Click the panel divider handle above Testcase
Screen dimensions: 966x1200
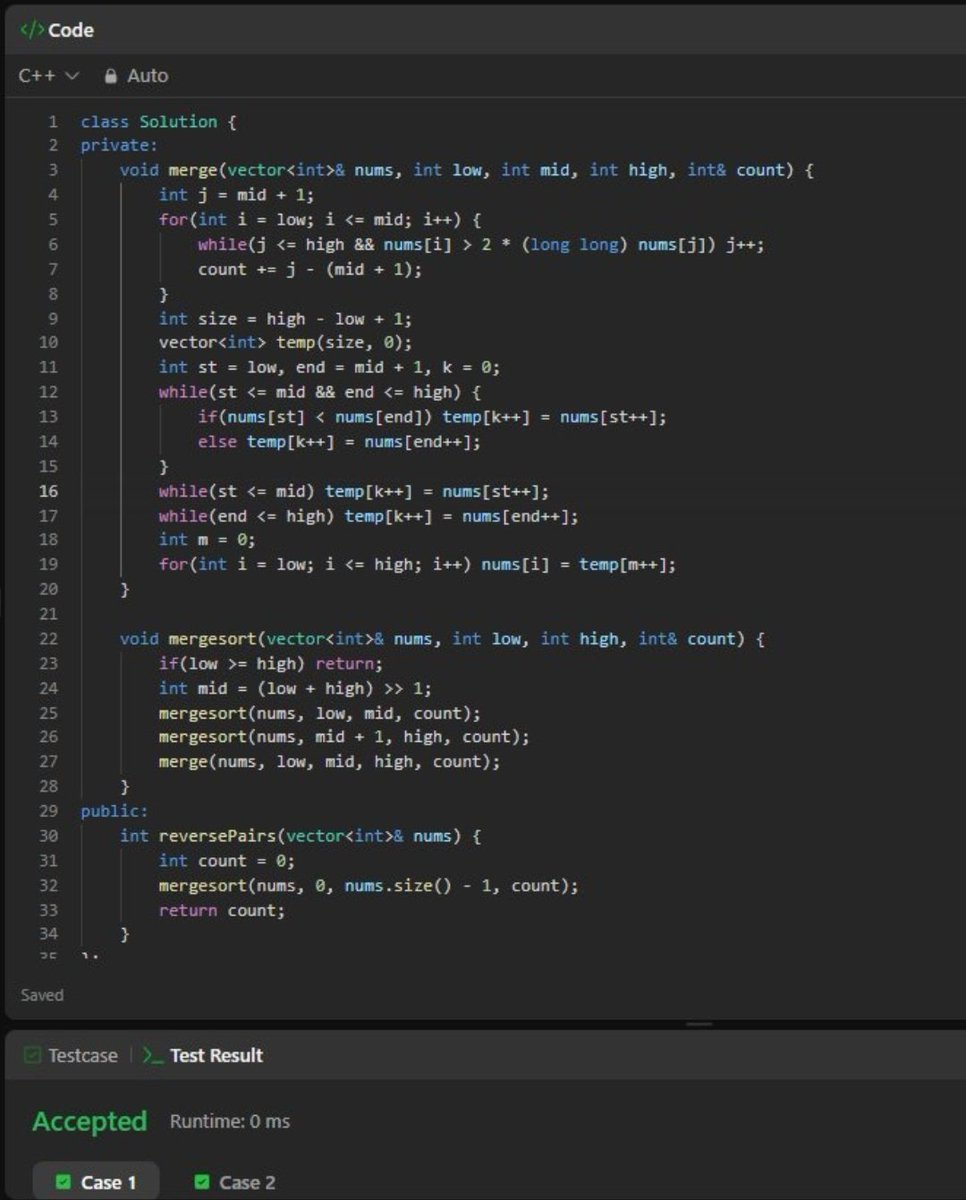[700, 1024]
